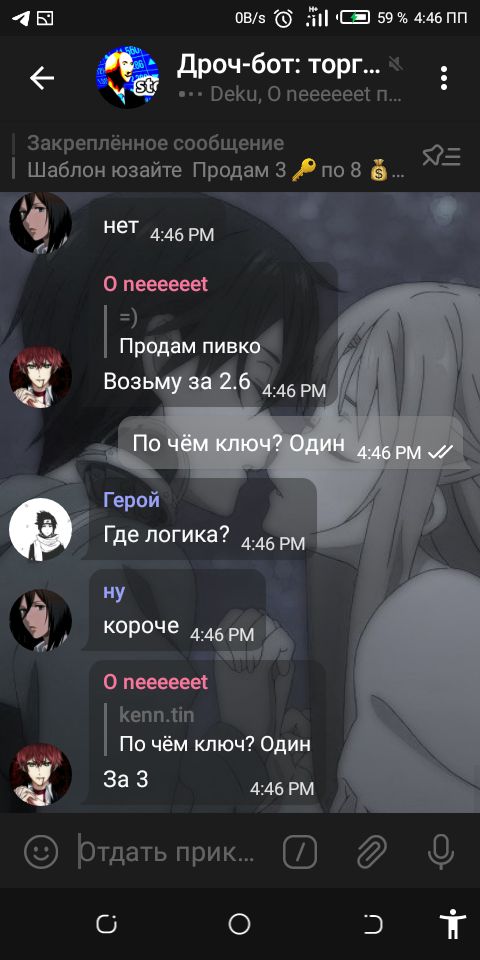
Task: Tap Android home circle button
Action: [239, 924]
